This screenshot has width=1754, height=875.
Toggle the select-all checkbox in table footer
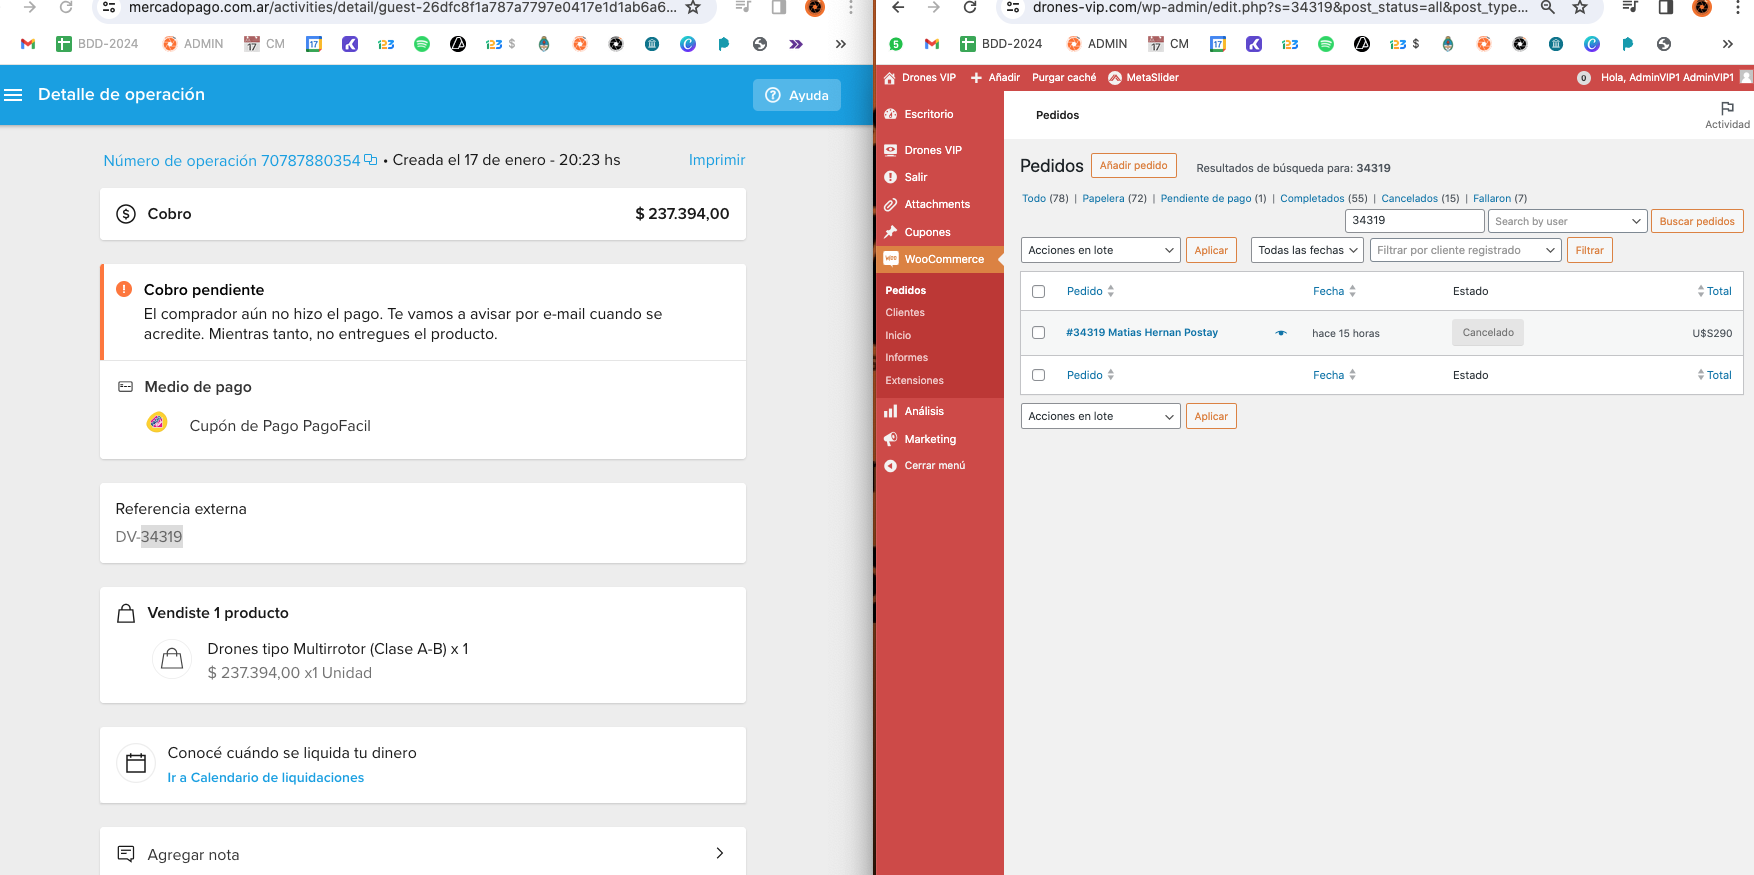[x=1038, y=375]
